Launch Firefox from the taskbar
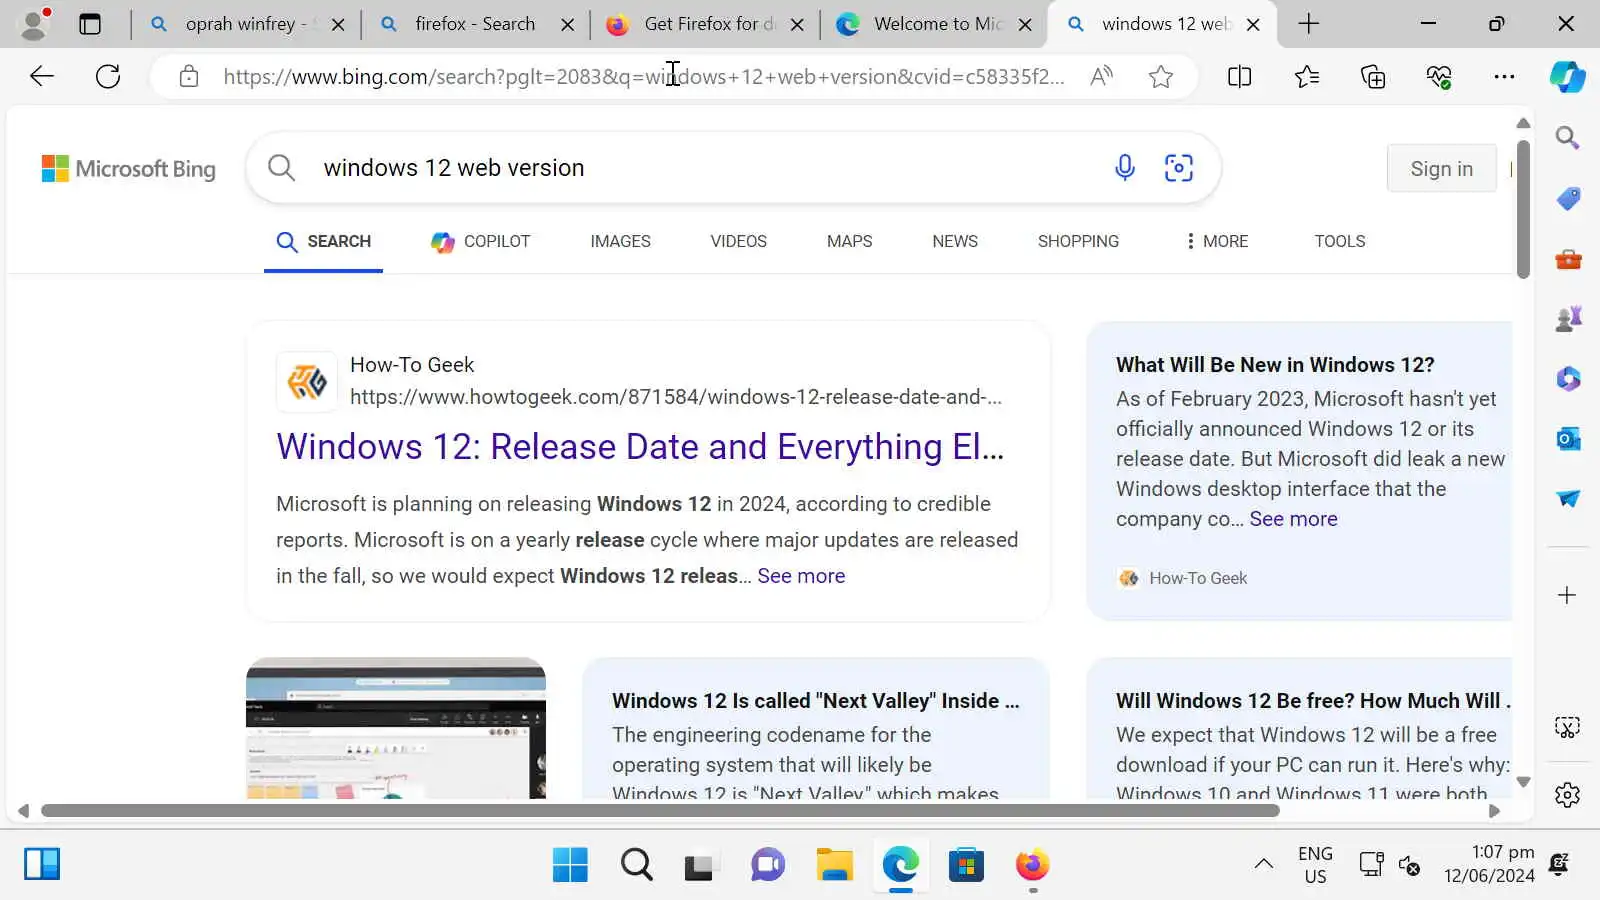 click(x=1032, y=865)
